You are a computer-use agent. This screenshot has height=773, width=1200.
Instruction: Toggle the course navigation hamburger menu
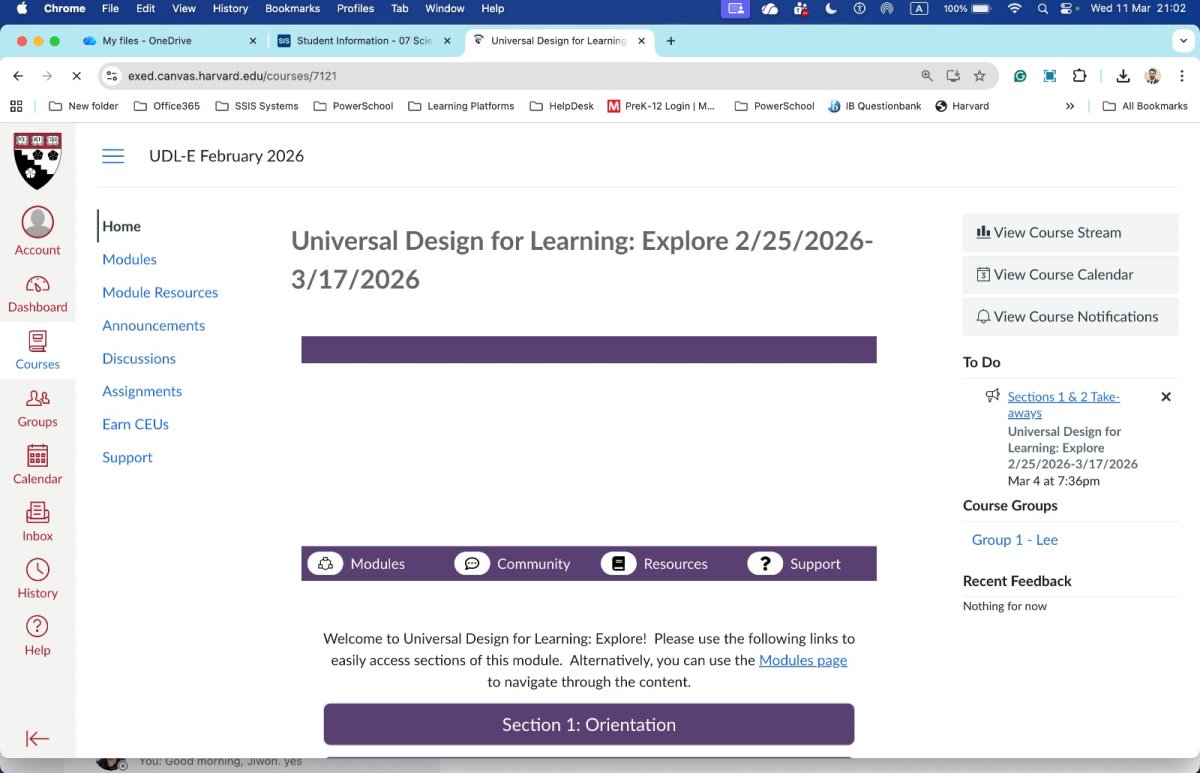(113, 156)
